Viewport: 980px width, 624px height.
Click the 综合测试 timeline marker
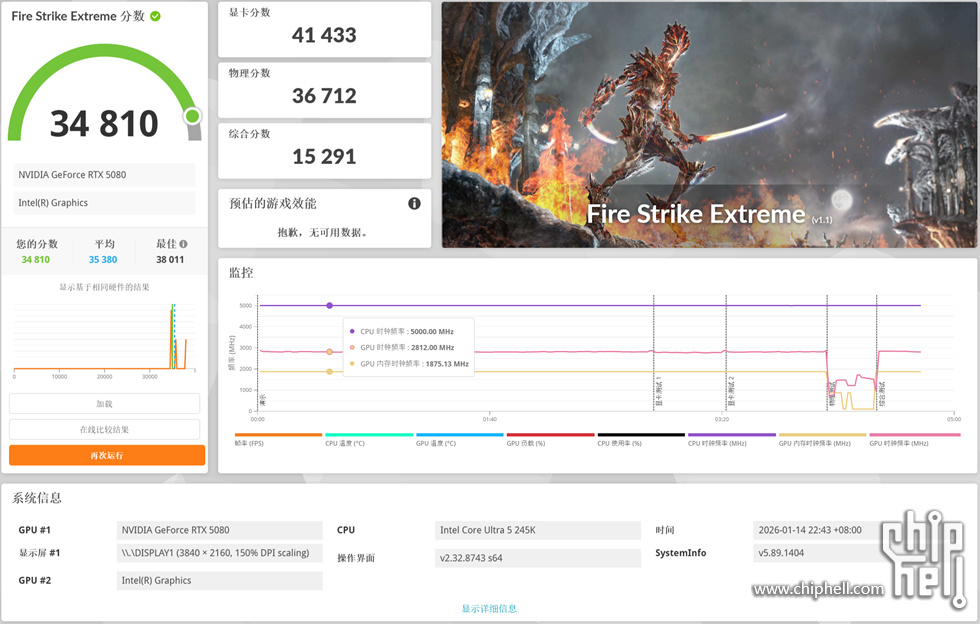[882, 395]
